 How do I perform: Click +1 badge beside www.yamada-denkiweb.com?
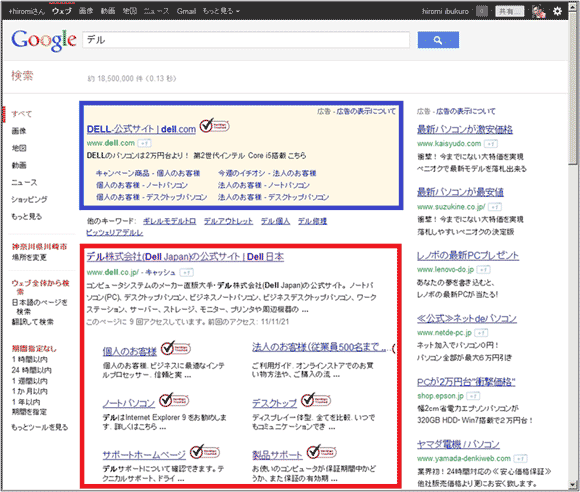520,459
